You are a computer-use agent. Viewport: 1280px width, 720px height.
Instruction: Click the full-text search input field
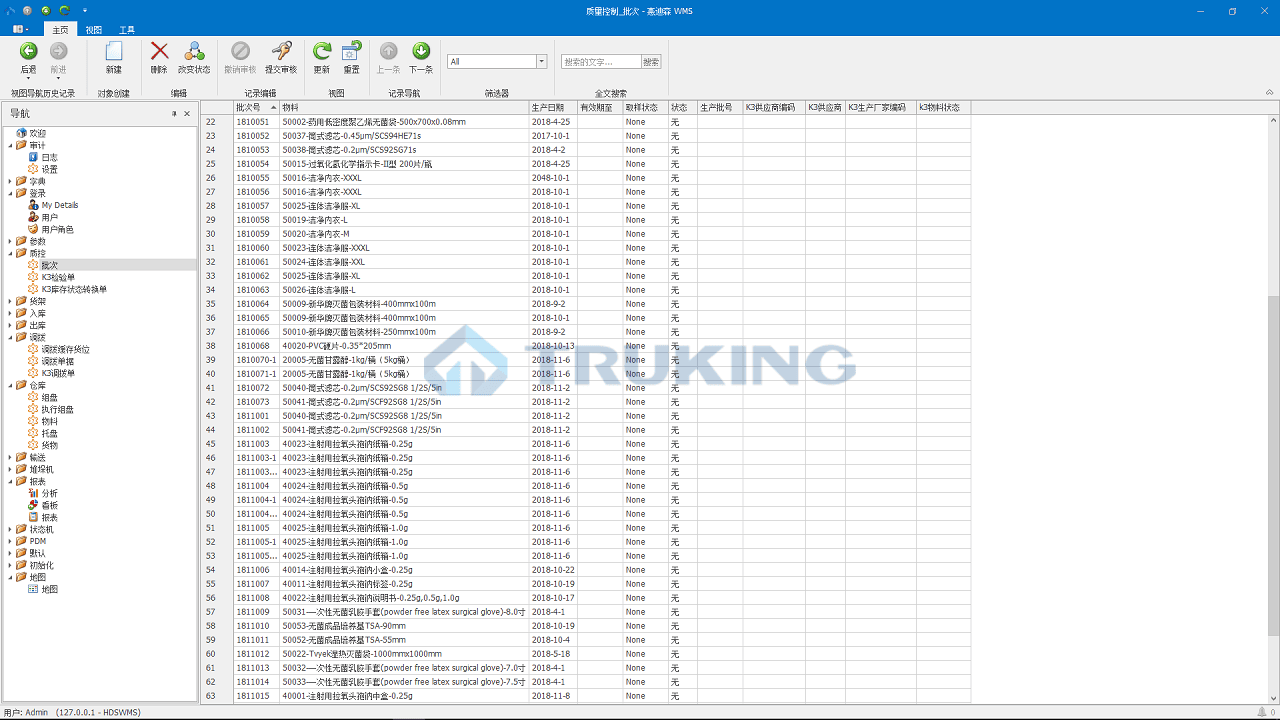click(600, 62)
